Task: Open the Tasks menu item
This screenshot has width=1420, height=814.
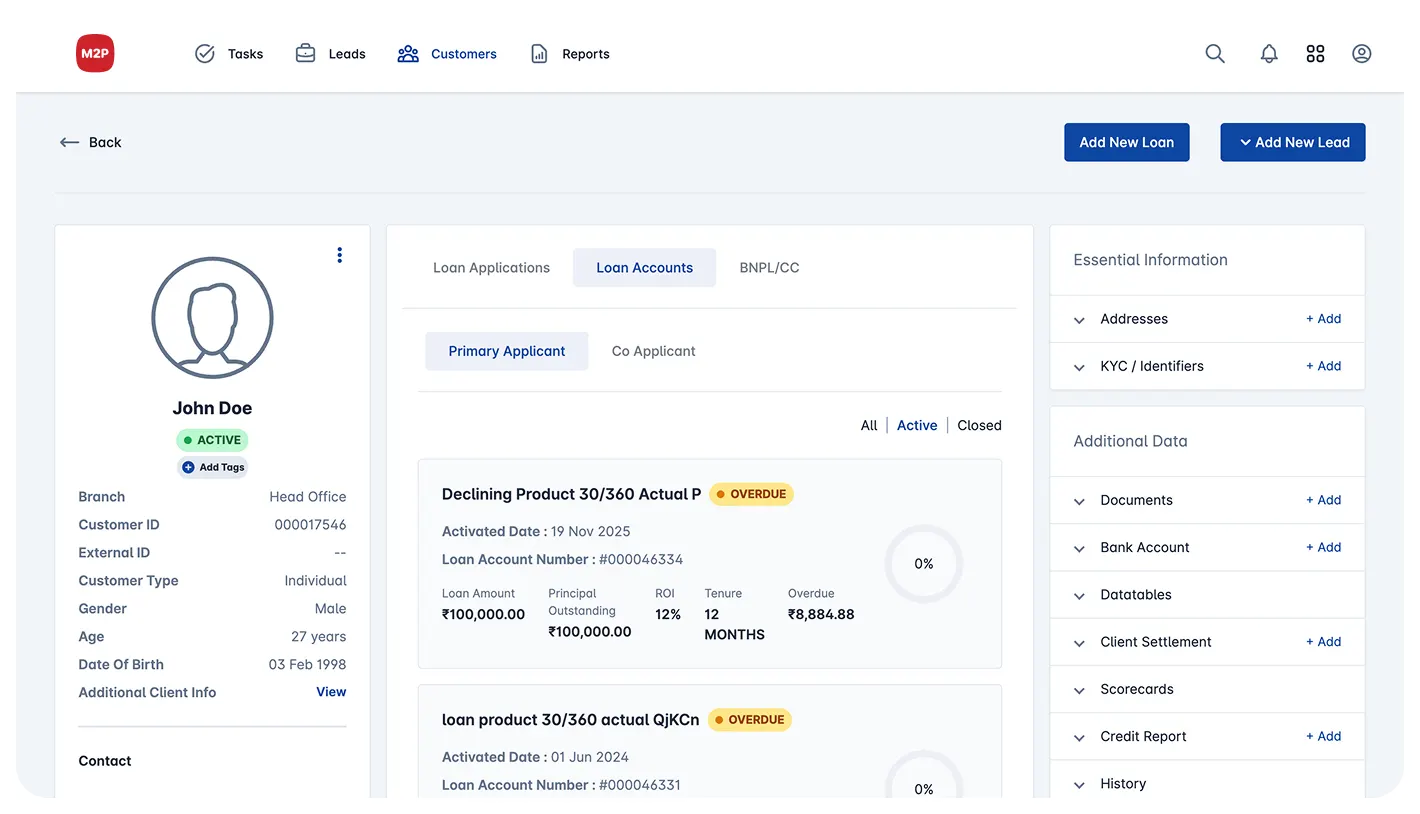Action: [x=229, y=54]
